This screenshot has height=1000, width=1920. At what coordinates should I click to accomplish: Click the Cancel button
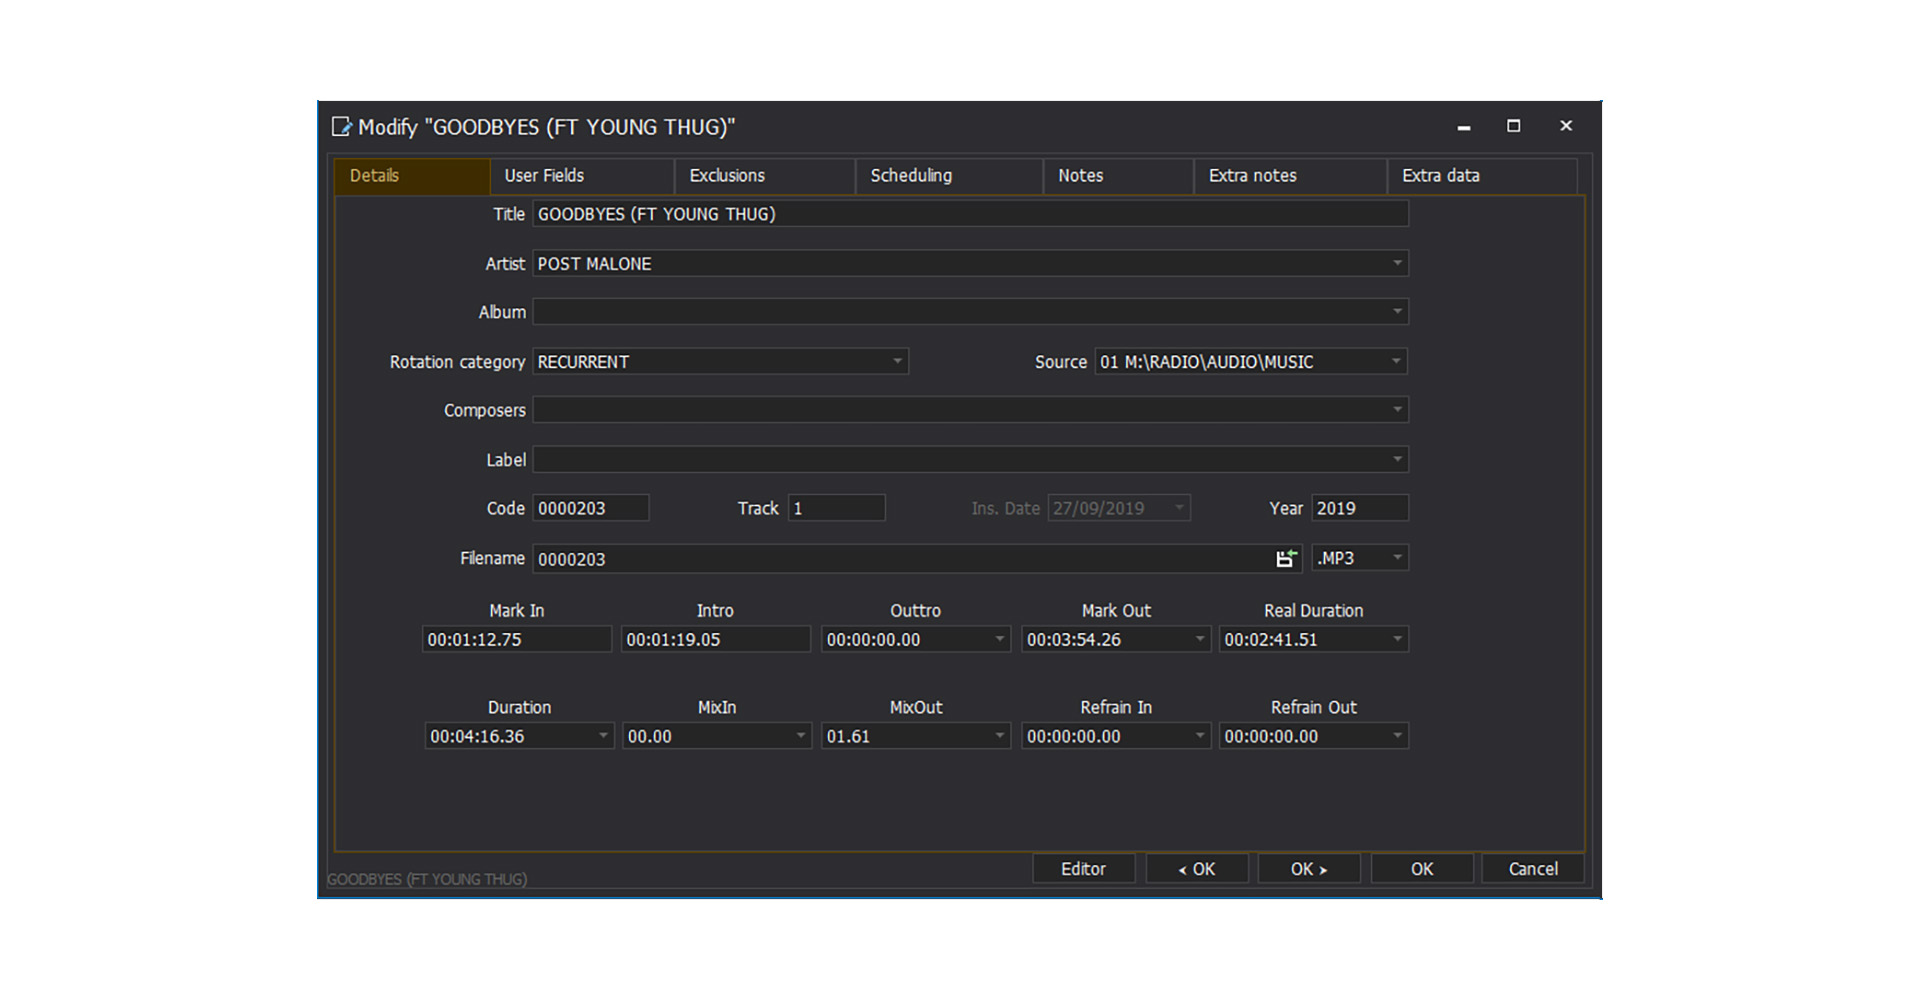click(1532, 869)
